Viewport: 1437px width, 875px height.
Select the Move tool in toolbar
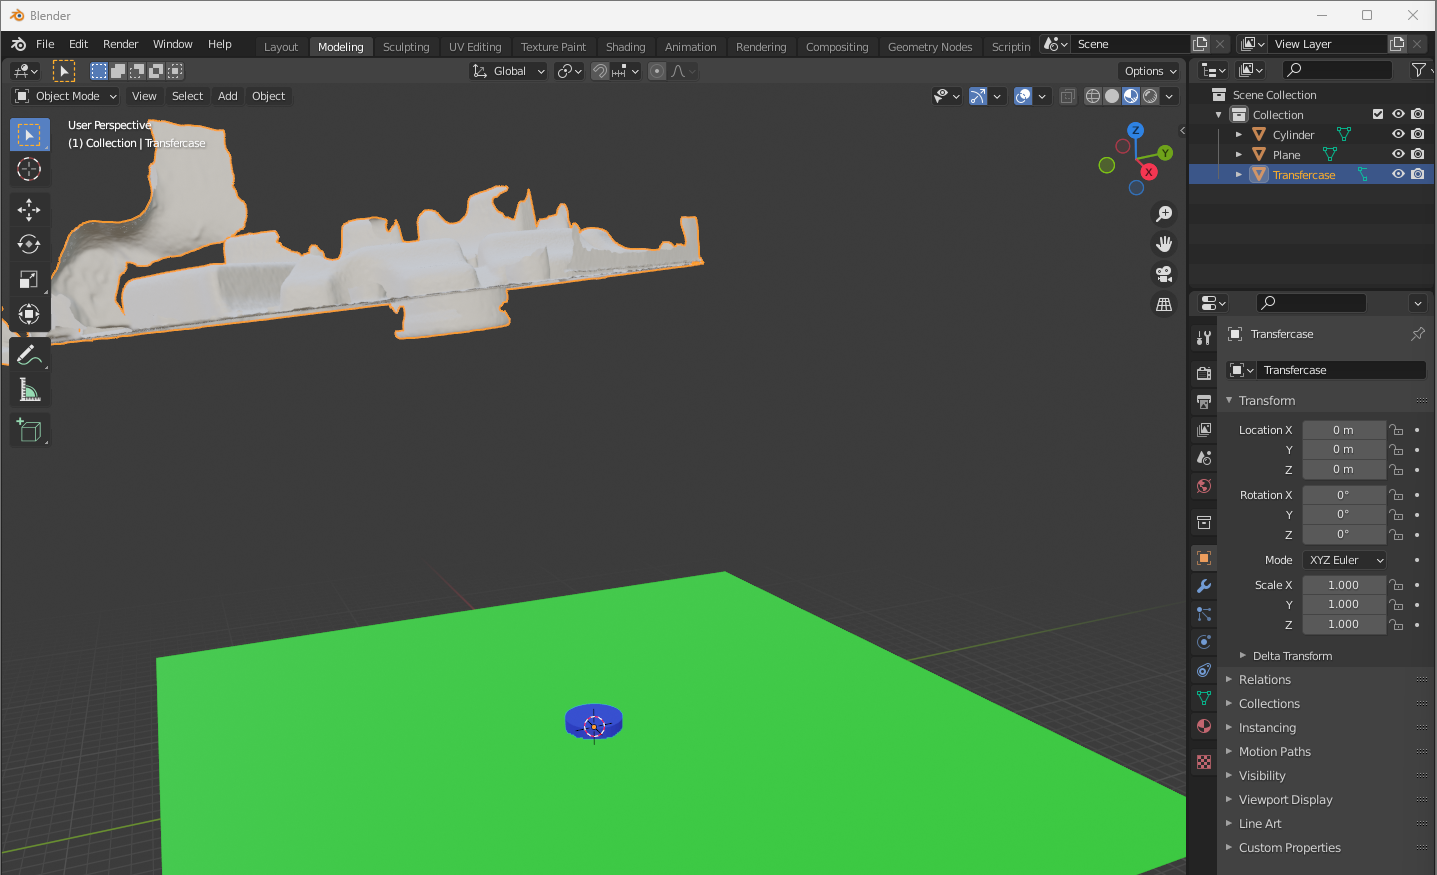29,209
